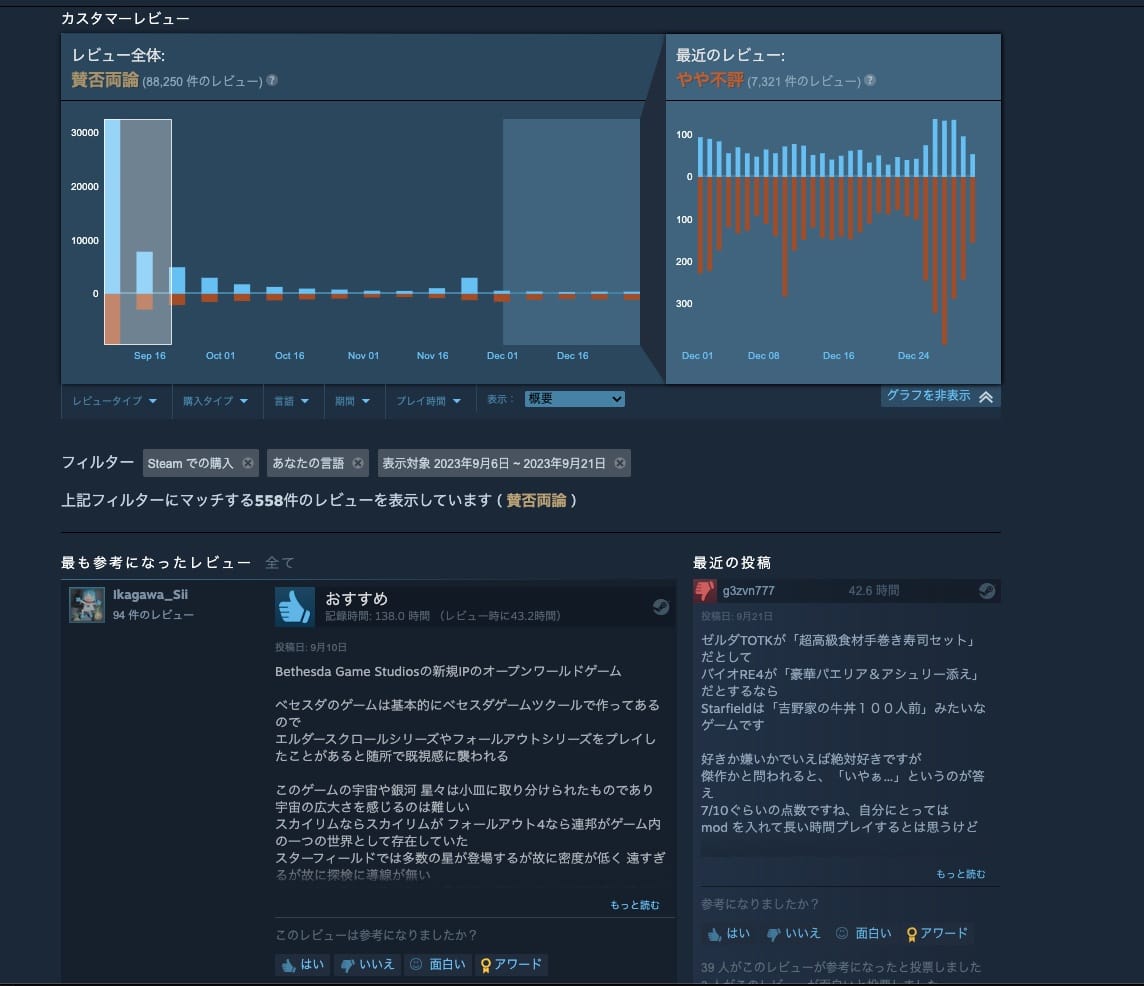The width and height of the screenshot is (1144, 986).
Task: Click the 'やや不評' recent review summary
Action: pos(710,80)
